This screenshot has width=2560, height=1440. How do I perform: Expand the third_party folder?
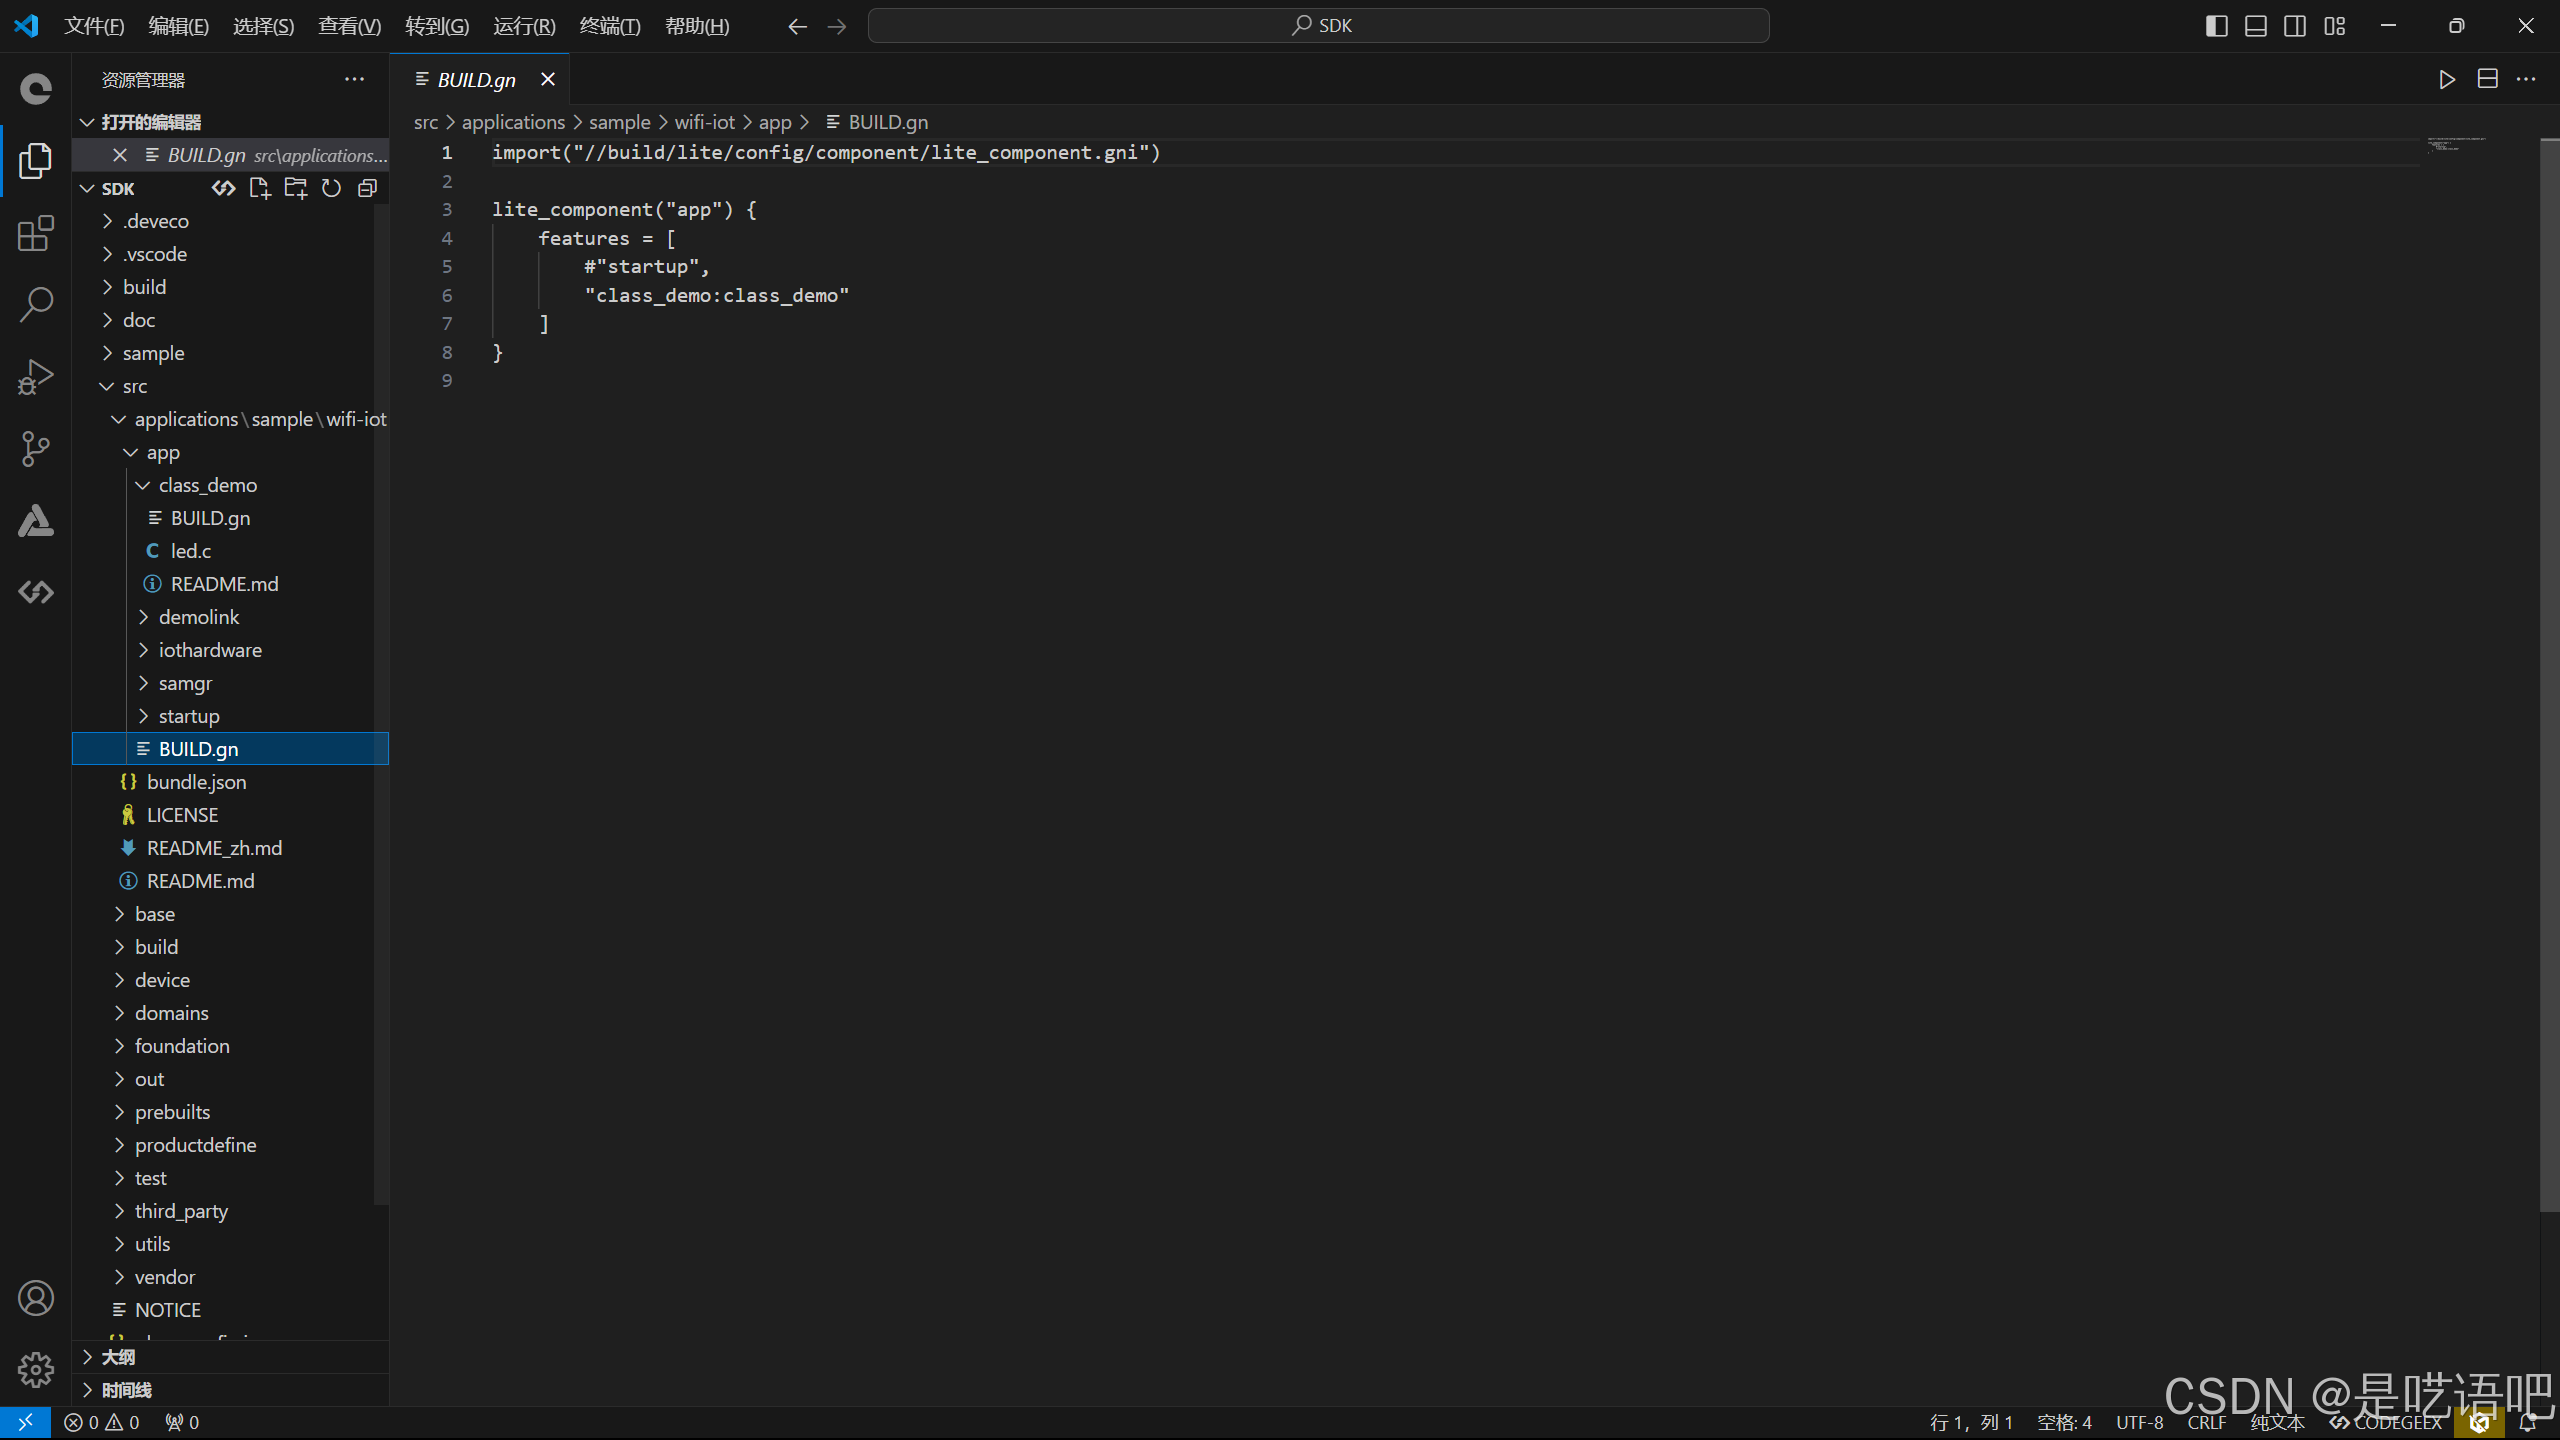[x=181, y=1211]
